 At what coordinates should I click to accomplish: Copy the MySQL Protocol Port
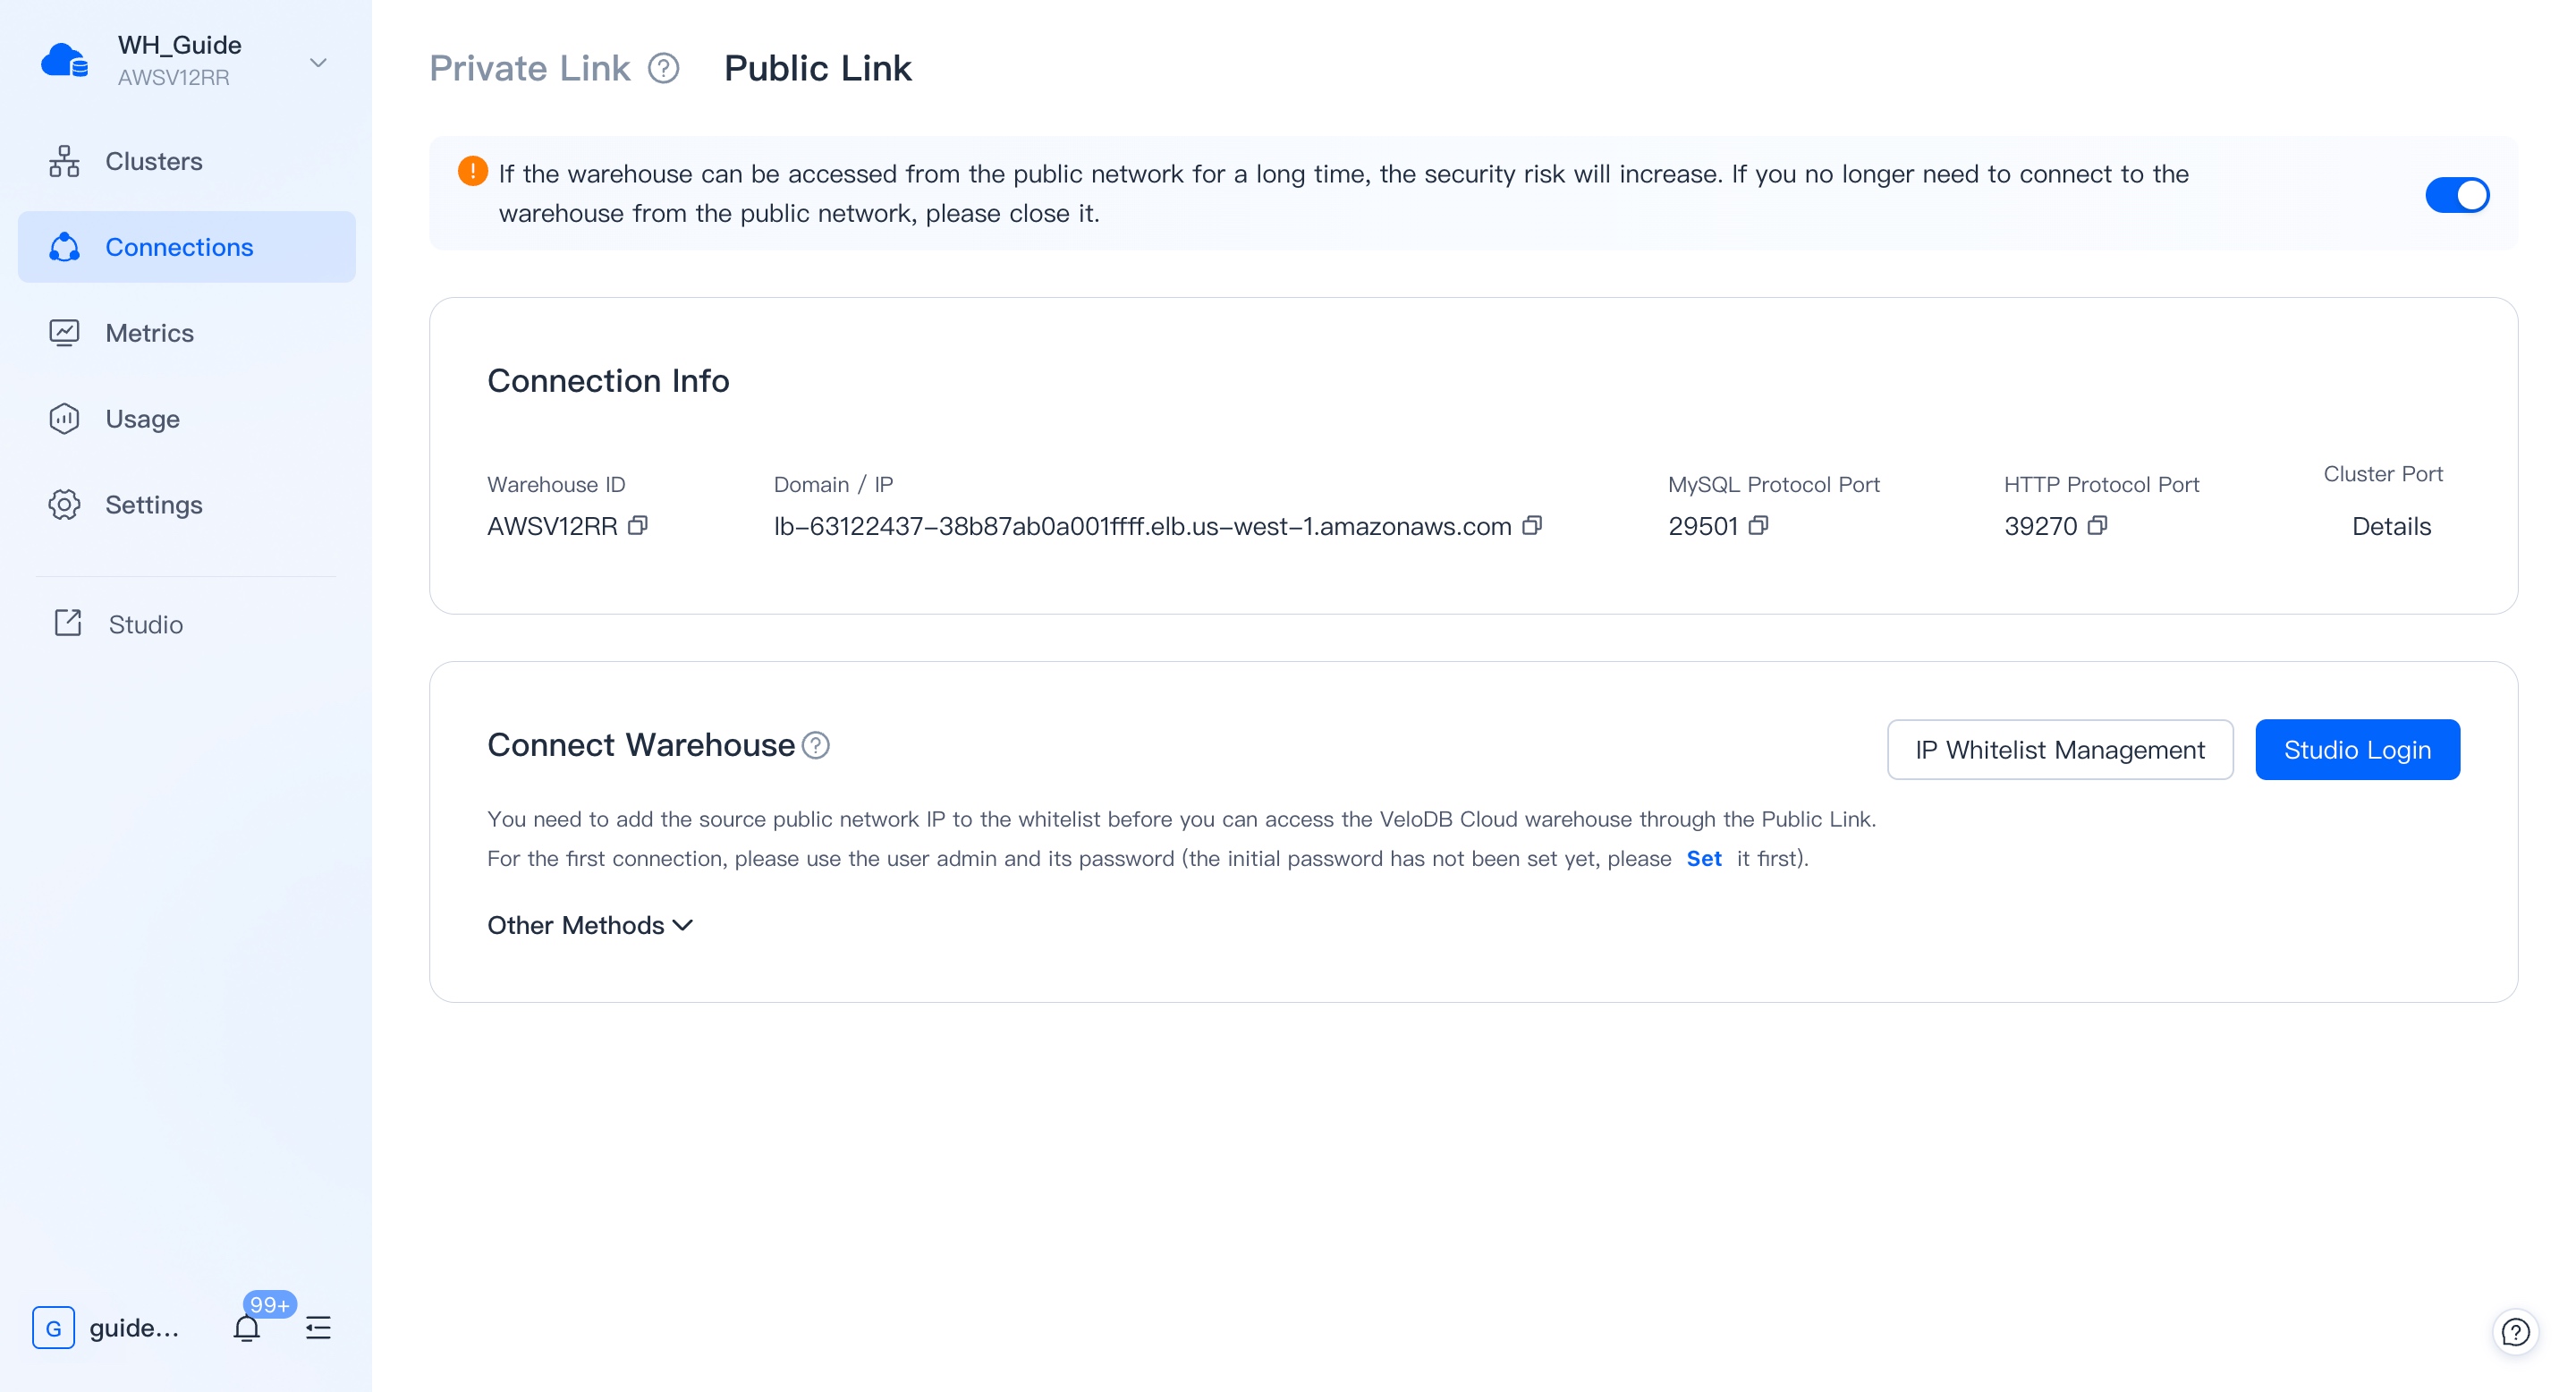click(x=1758, y=526)
